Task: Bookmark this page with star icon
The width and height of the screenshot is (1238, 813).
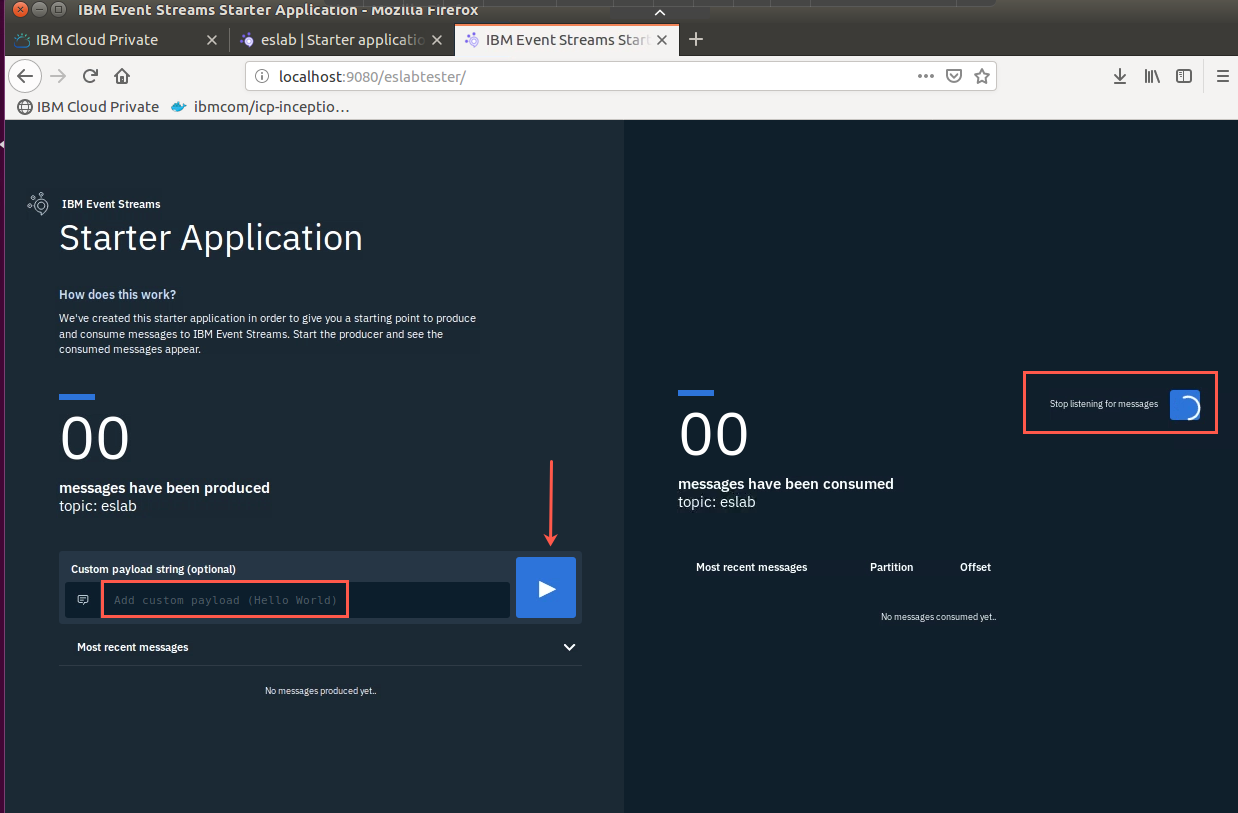Action: 982,76
